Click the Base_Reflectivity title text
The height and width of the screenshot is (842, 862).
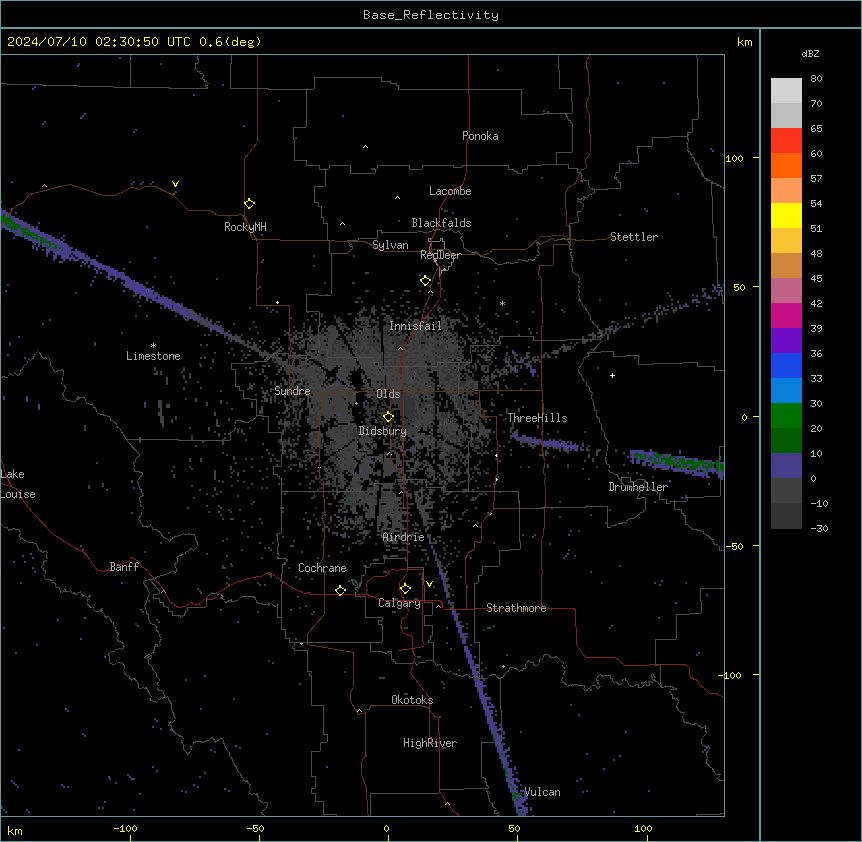click(x=431, y=15)
